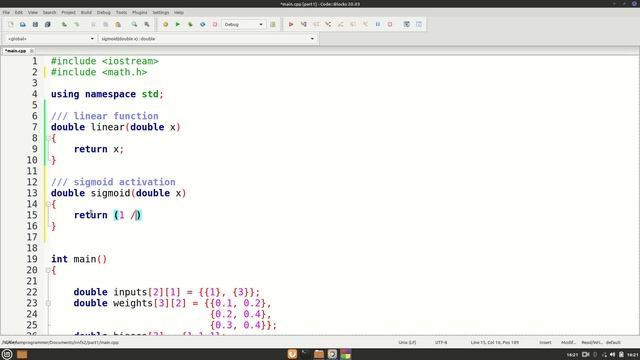Collapse the weights array fold at line 23
The width and height of the screenshot is (640, 360).
coord(48,303)
